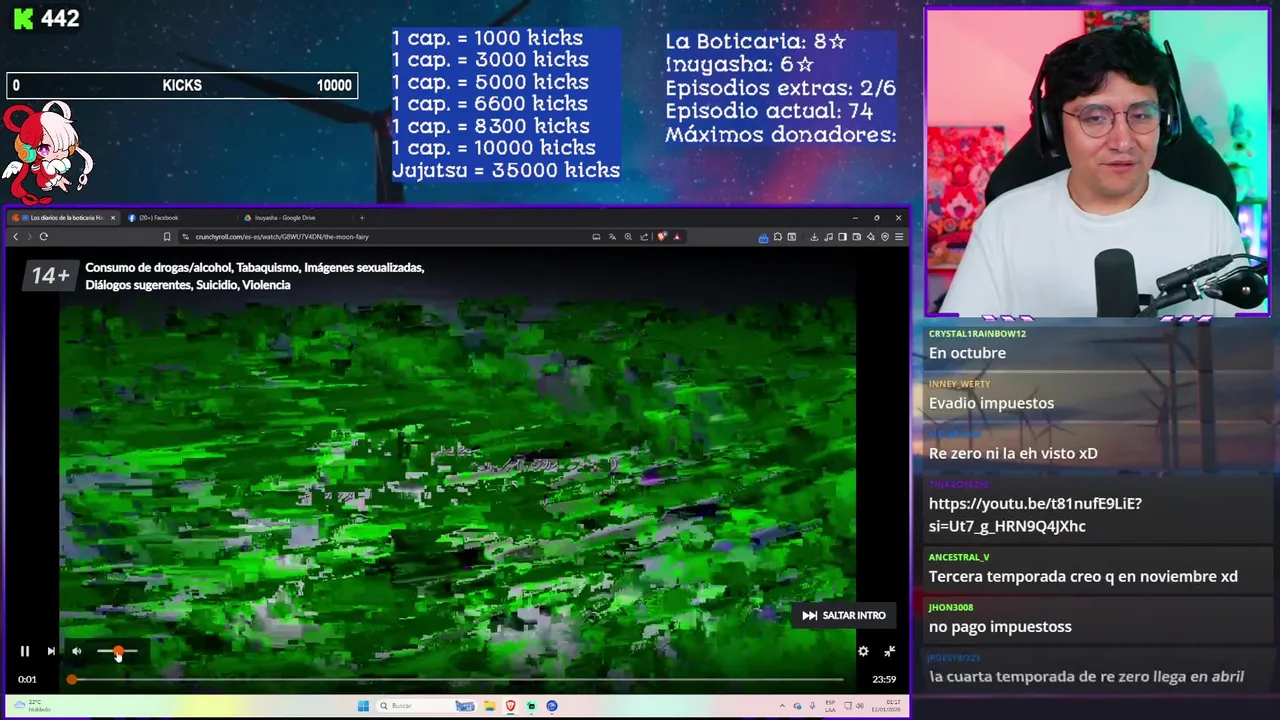Click the zoom magnifier icon in address bar
This screenshot has height=720, width=1280.
coord(628,237)
